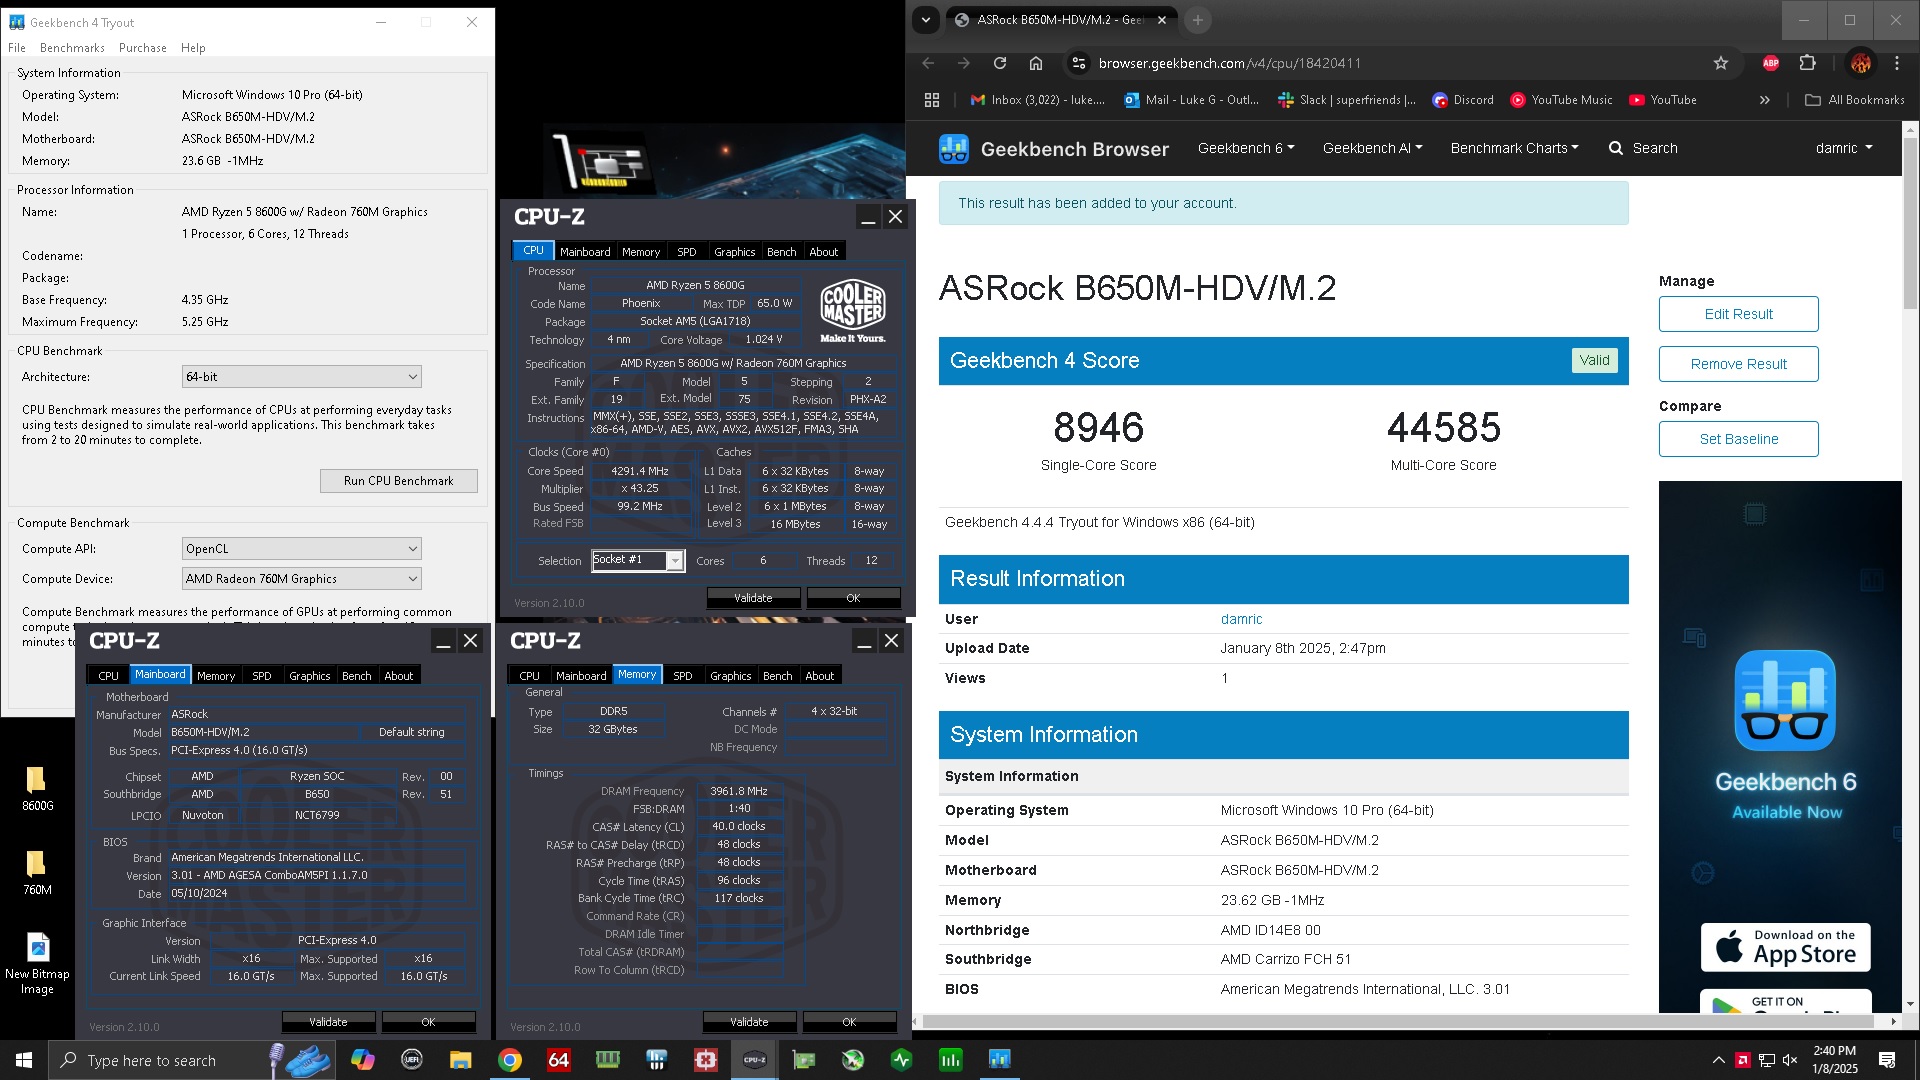Open the All Bookmarks folder
This screenshot has width=1920, height=1080.
(x=1855, y=100)
